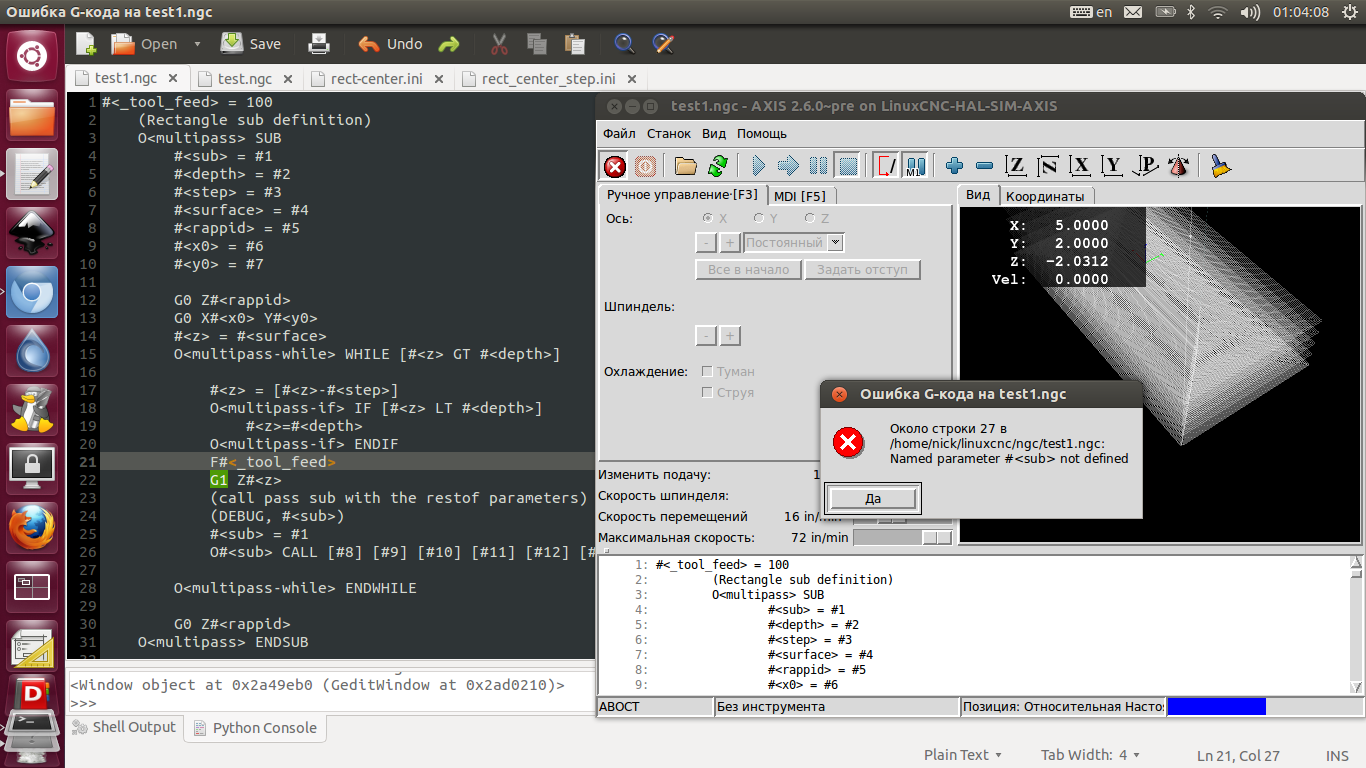Select the Y axis radio button

pyautogui.click(x=759, y=218)
